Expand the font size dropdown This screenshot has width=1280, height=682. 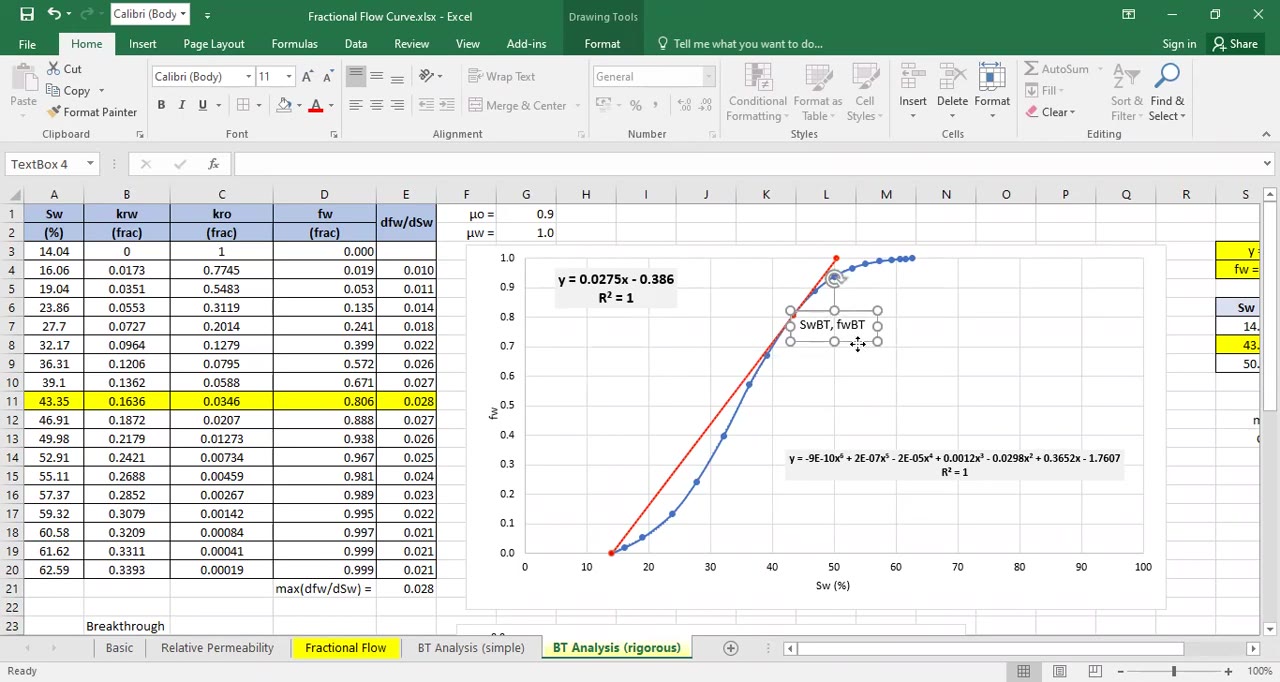pos(288,76)
